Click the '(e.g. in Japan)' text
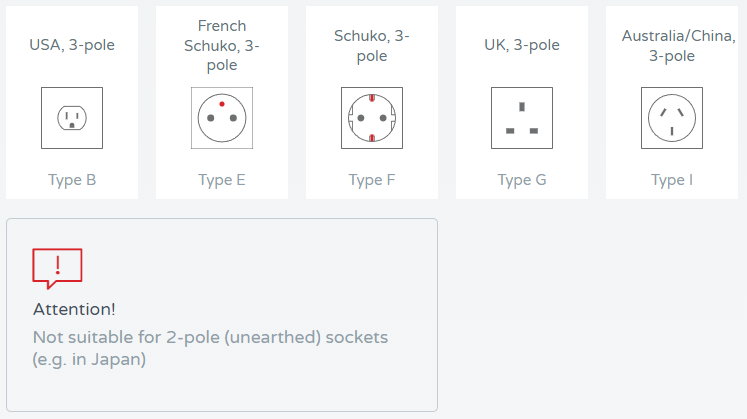The image size is (747, 419). coord(90,360)
